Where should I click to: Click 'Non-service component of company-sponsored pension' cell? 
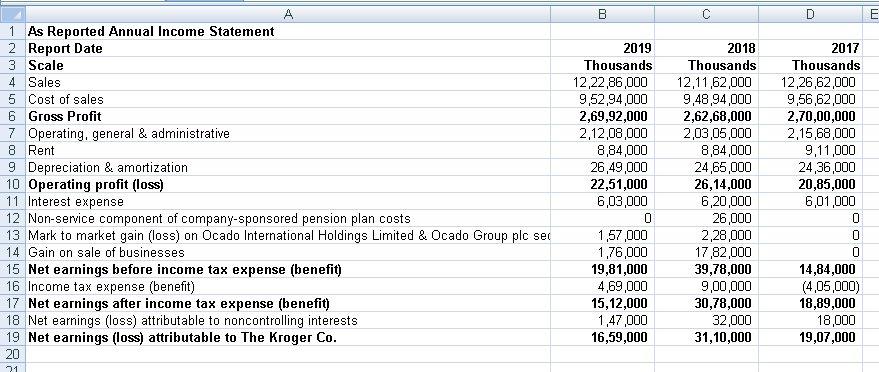point(288,218)
